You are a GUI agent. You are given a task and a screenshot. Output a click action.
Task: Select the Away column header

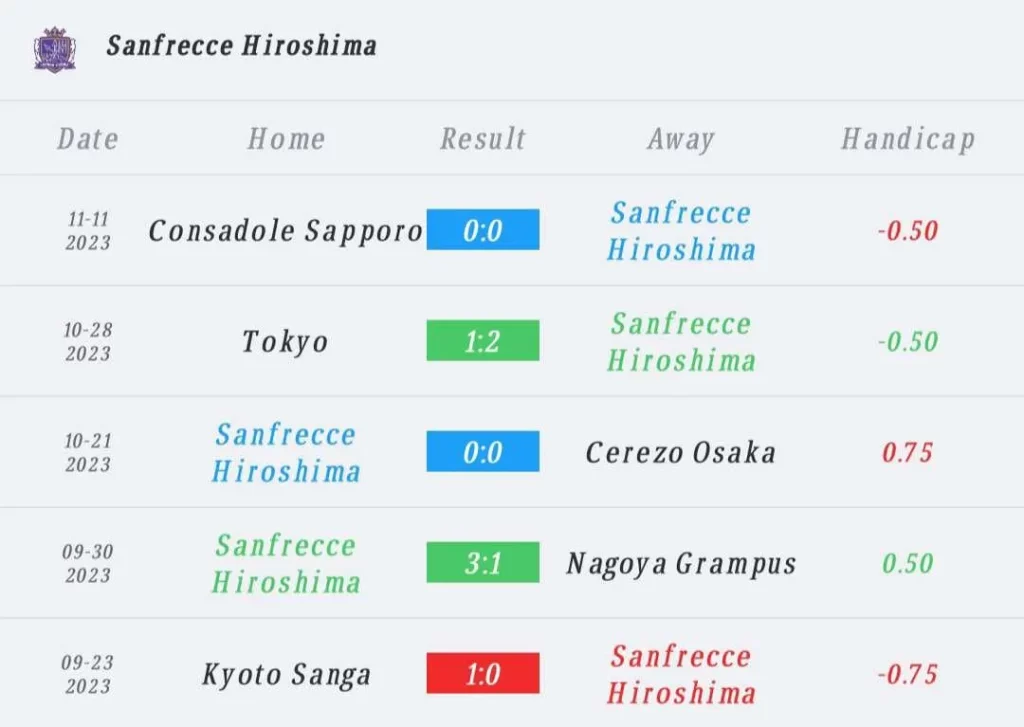(x=681, y=139)
